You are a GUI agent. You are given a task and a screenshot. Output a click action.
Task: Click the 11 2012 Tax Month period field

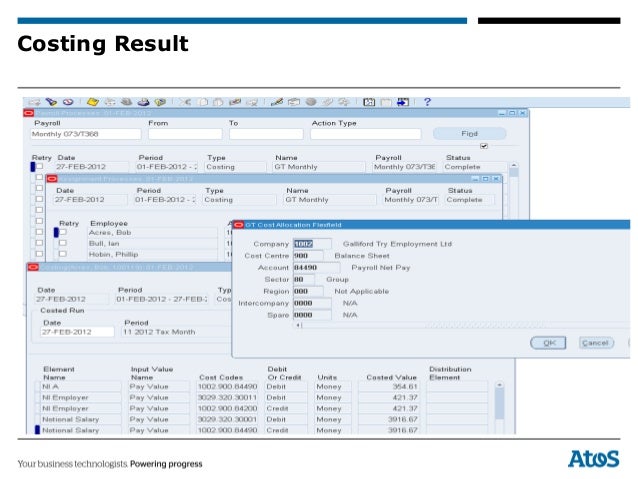175,332
